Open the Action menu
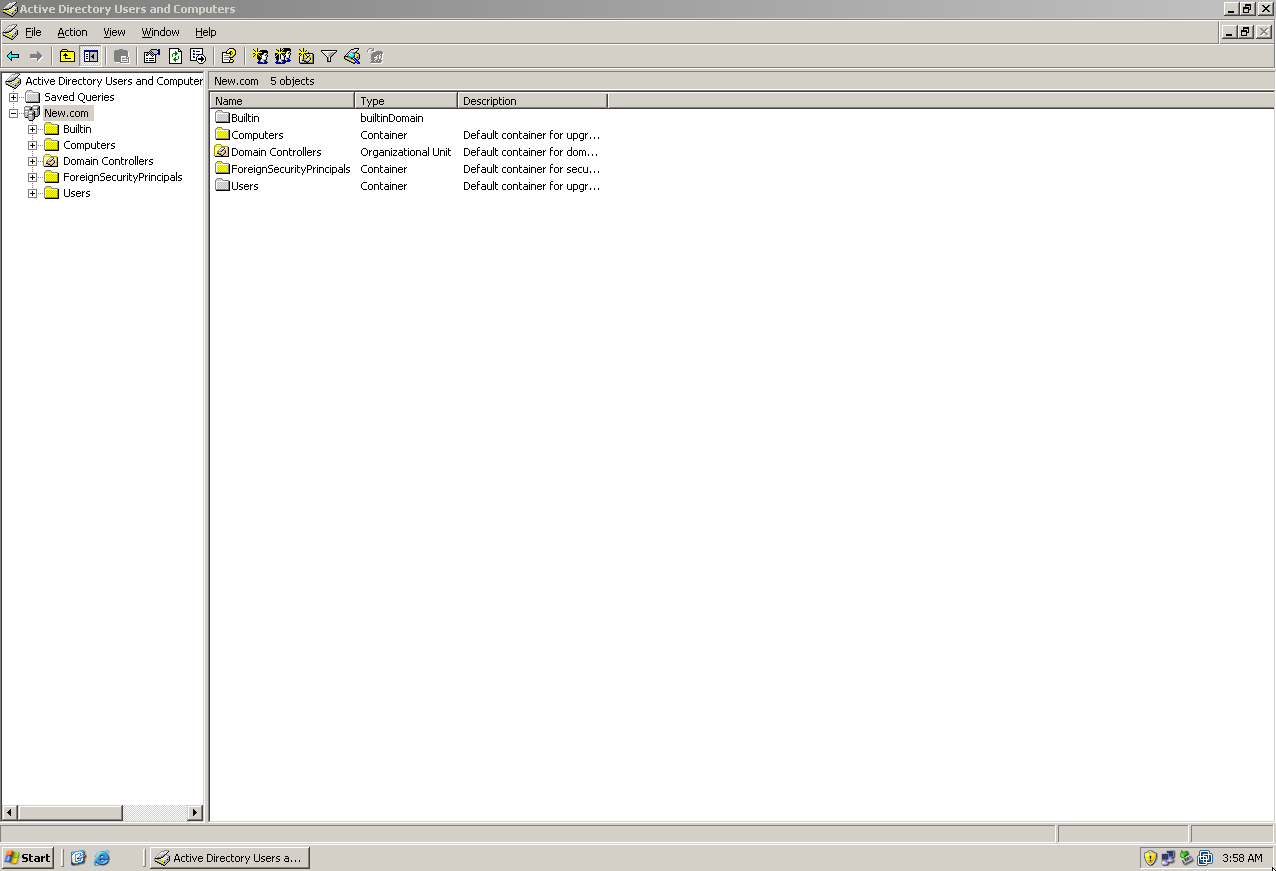Viewport: 1276px width, 871px height. [x=72, y=32]
